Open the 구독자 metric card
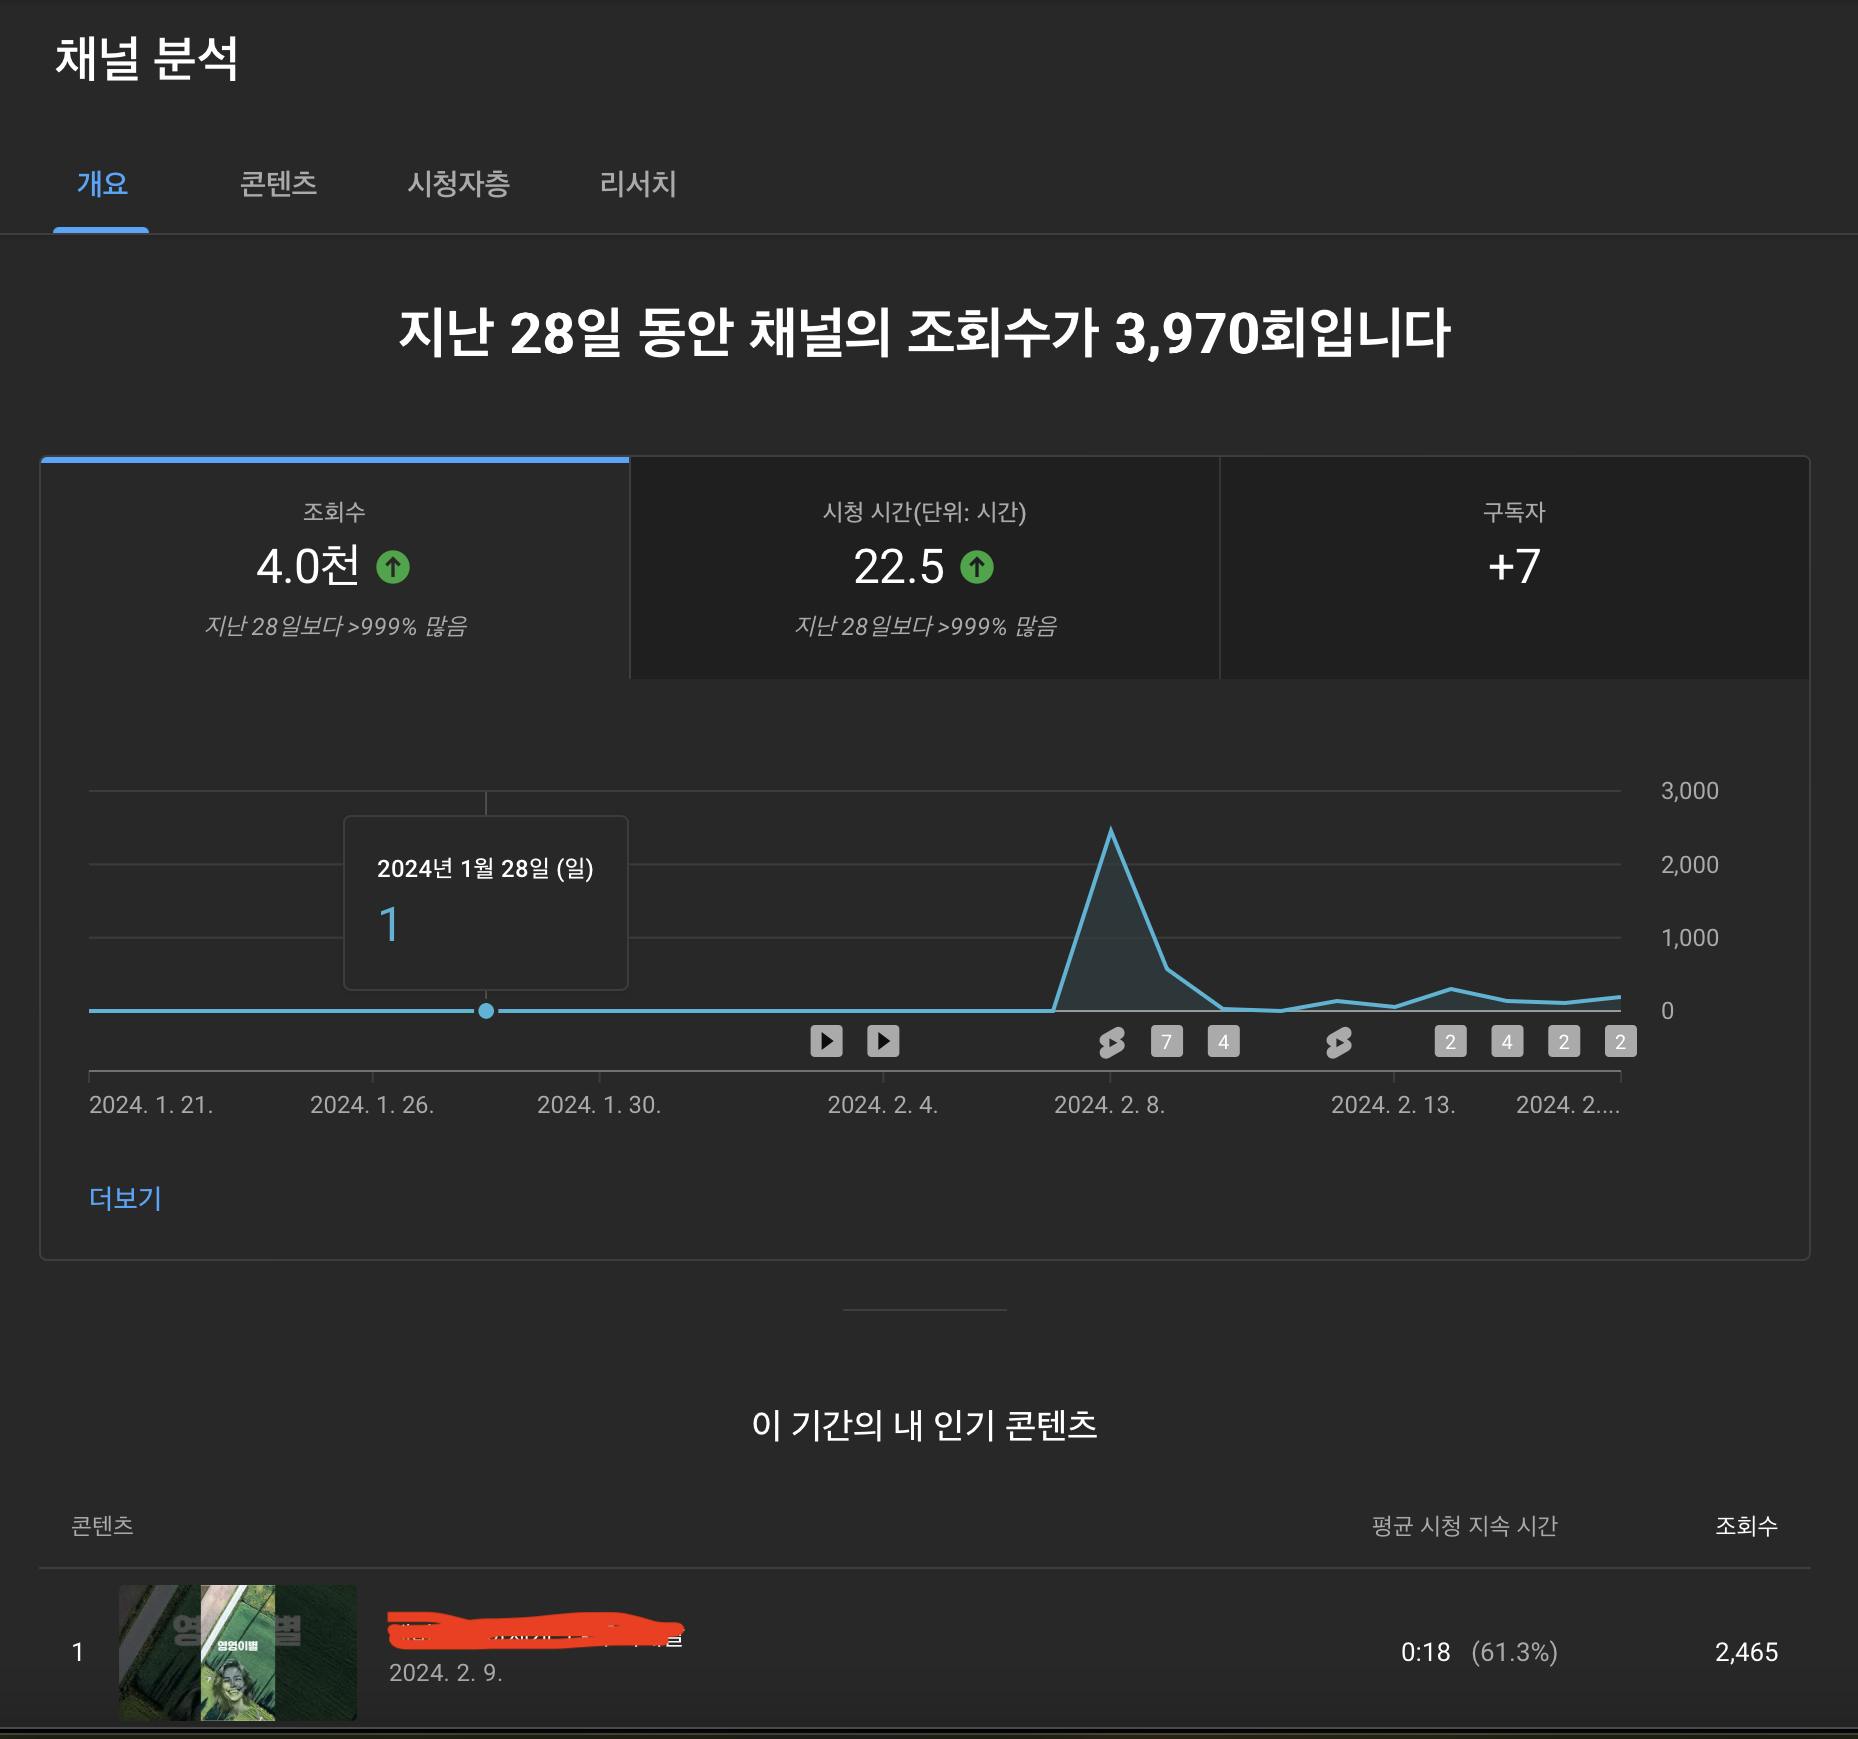Image resolution: width=1858 pixels, height=1739 pixels. (1515, 569)
